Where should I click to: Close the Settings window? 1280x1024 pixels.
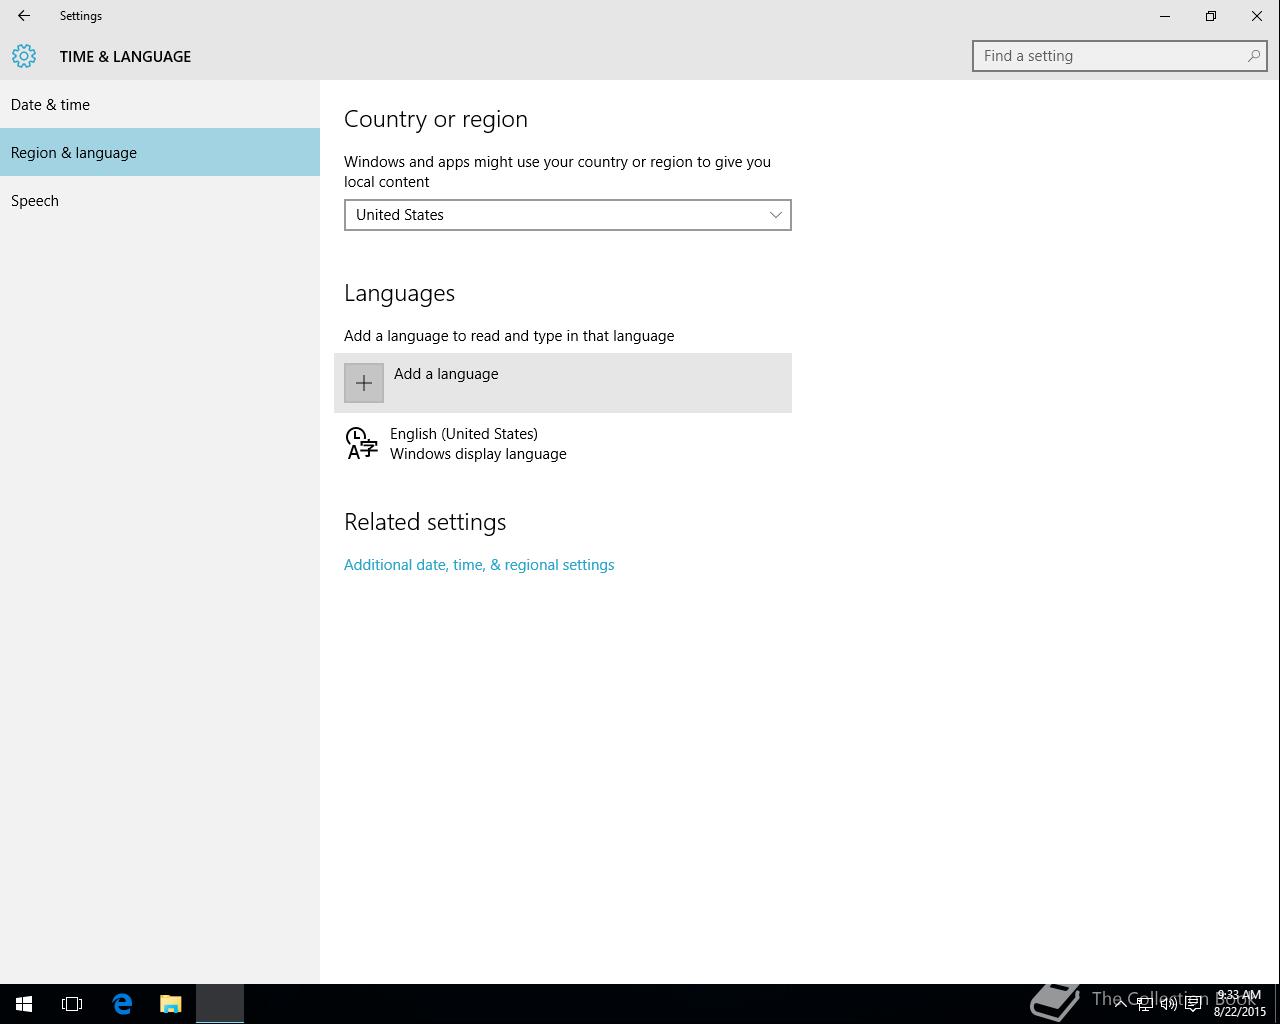1257,16
